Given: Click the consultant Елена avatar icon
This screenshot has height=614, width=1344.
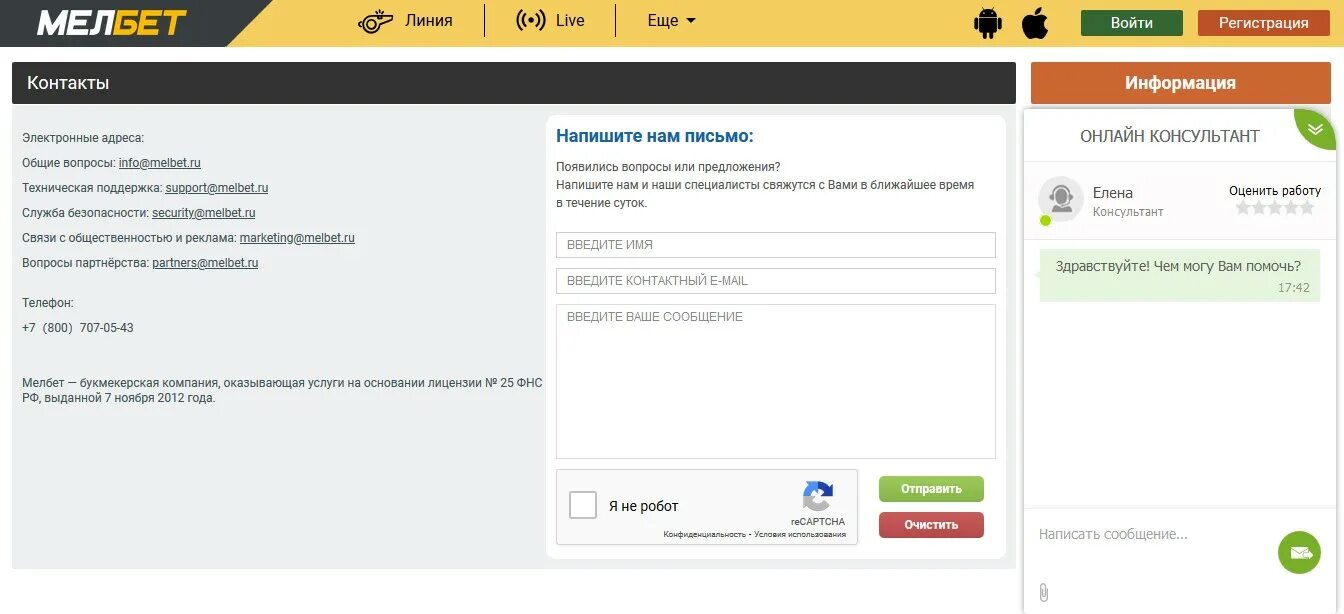Looking at the screenshot, I should click(x=1062, y=198).
